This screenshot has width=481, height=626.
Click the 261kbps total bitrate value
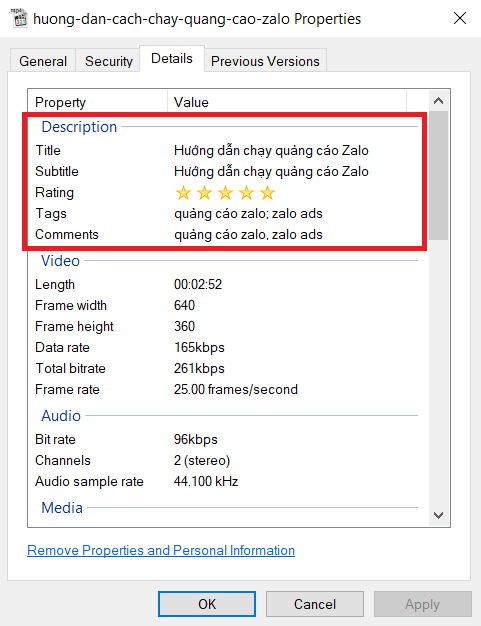[199, 368]
